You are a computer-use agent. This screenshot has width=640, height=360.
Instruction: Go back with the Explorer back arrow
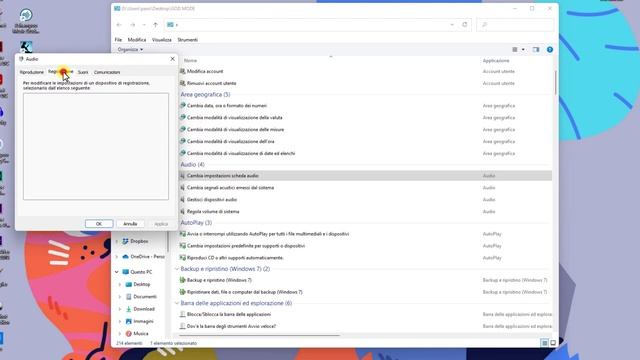(119, 25)
